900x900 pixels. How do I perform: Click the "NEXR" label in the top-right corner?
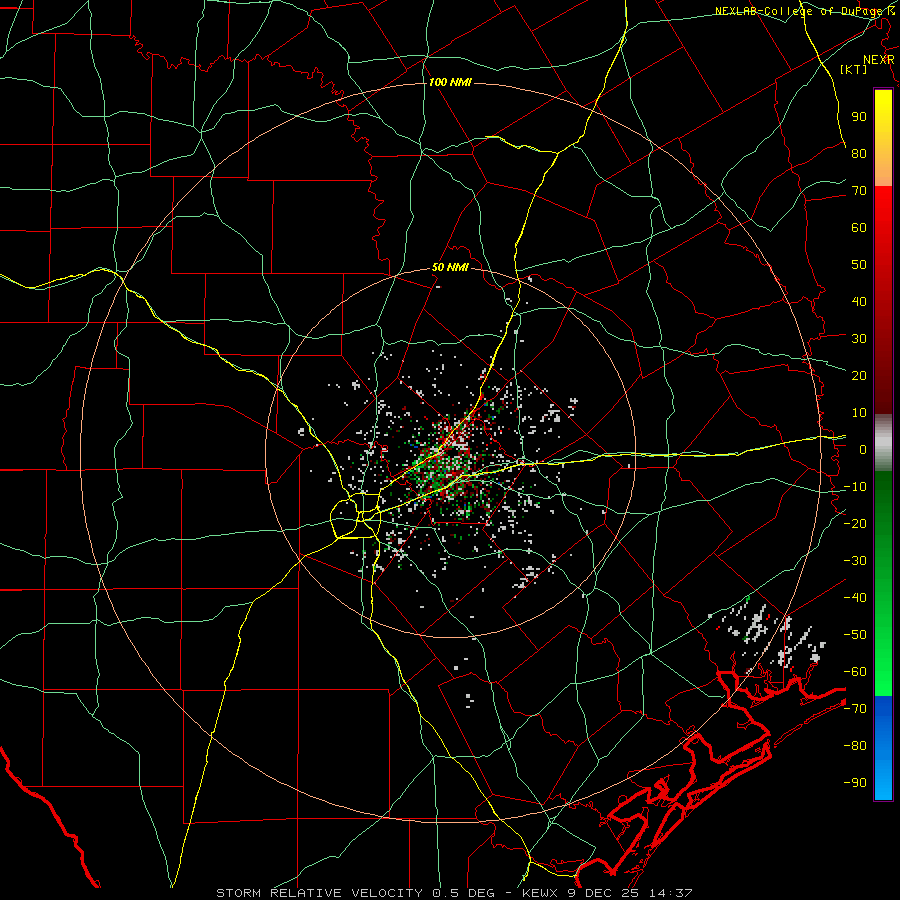click(x=879, y=60)
